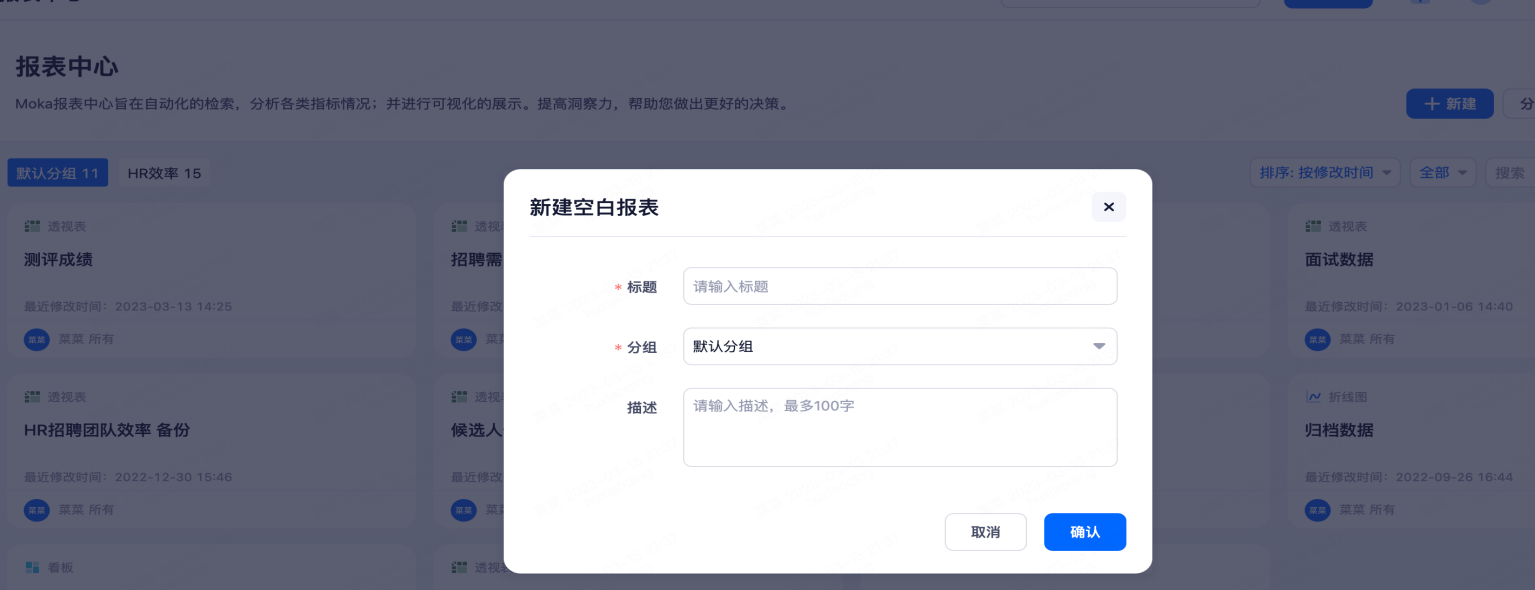This screenshot has height=590, width=1535.
Task: Switch to the HR效率 15 tab
Action: tap(164, 173)
